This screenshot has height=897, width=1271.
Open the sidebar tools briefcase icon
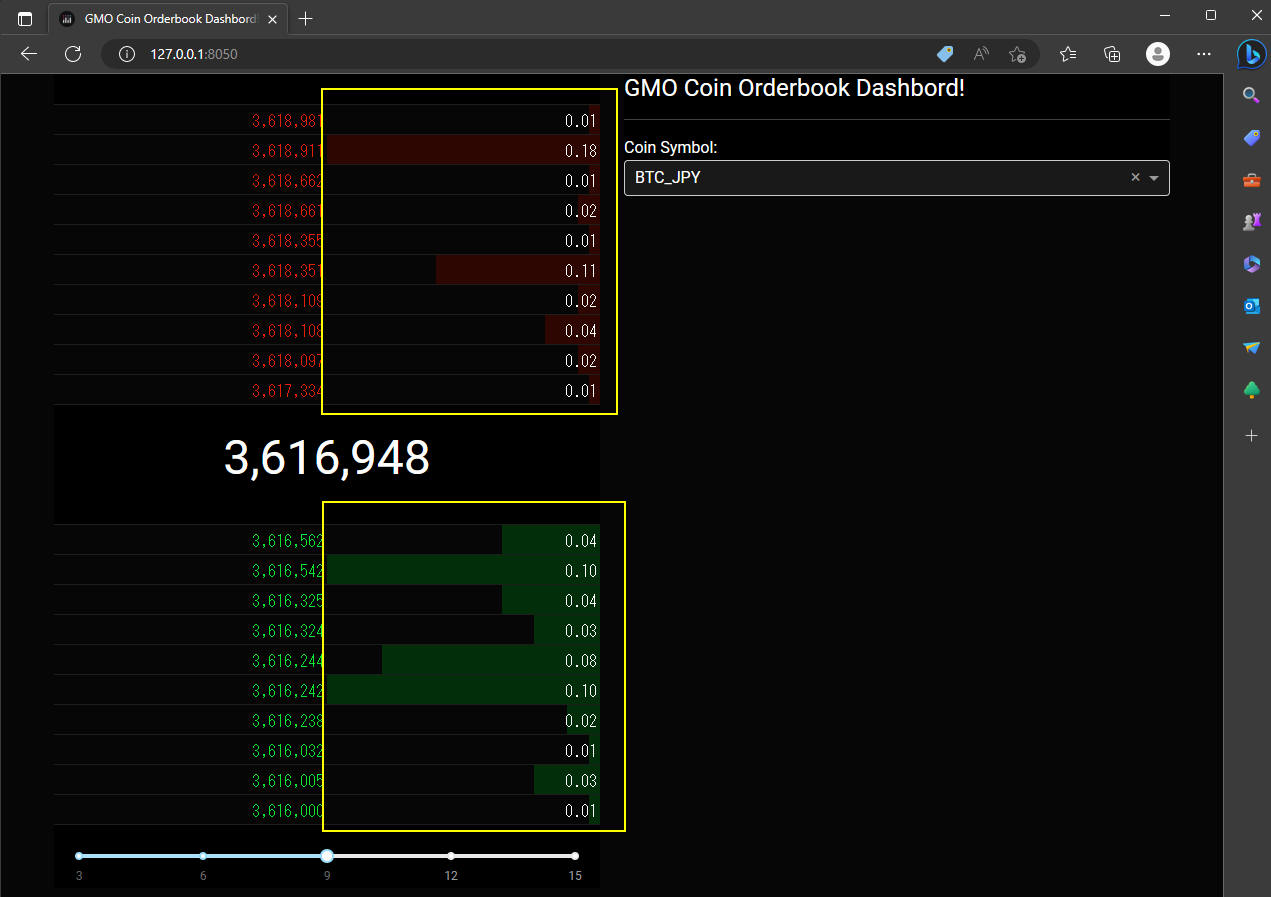point(1251,180)
